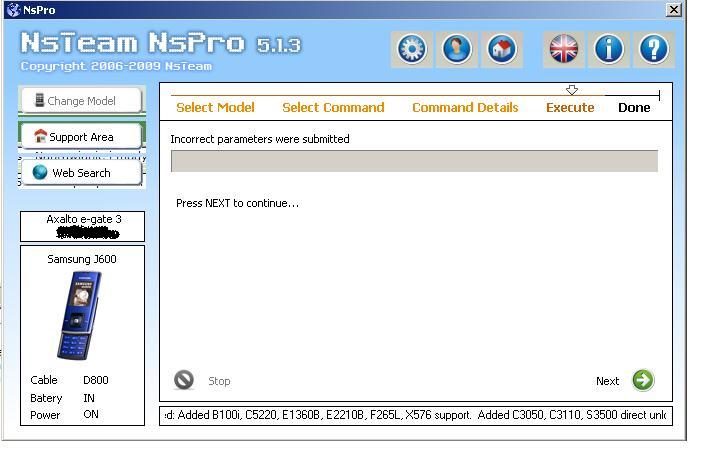Close the NsPro window
The height and width of the screenshot is (450, 720).
(673, 10)
